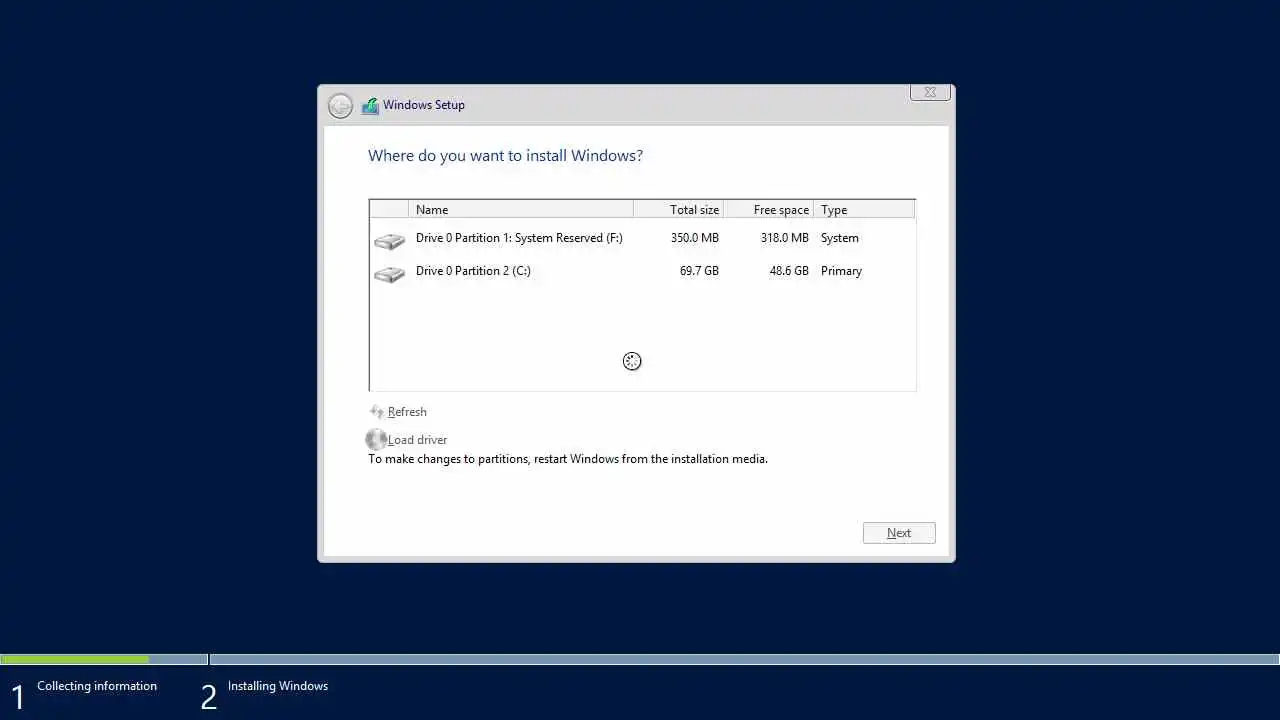Screen dimensions: 1280x720
Task: Sort by the Type column header
Action: click(864, 209)
